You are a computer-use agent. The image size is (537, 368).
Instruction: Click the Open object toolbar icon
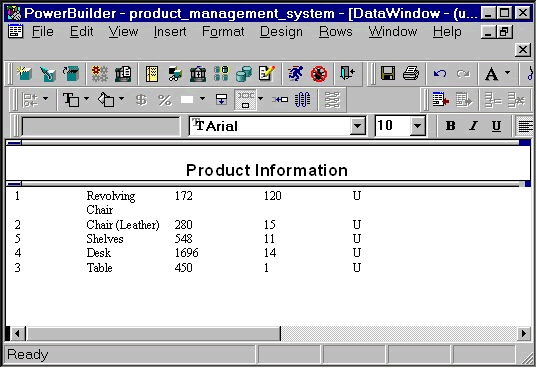(71, 74)
